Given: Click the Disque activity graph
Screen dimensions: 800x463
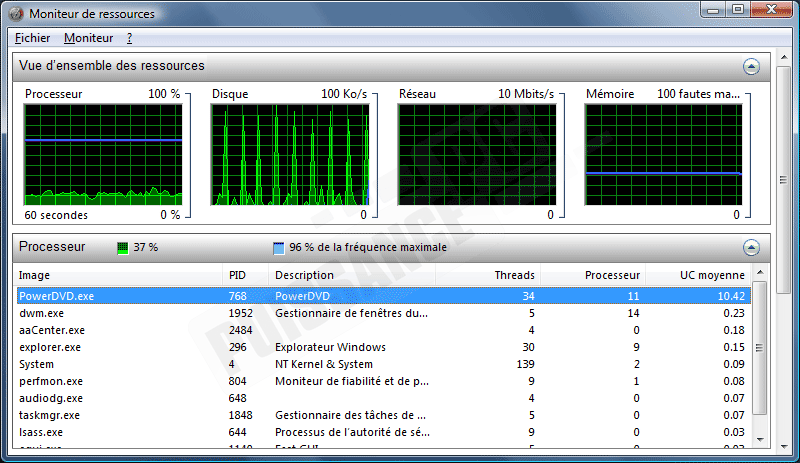Looking at the screenshot, I should (289, 154).
